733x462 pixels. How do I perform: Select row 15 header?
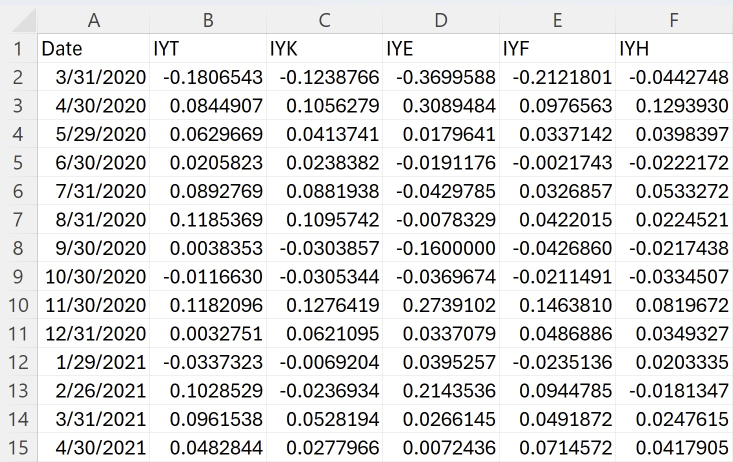click(x=18, y=448)
